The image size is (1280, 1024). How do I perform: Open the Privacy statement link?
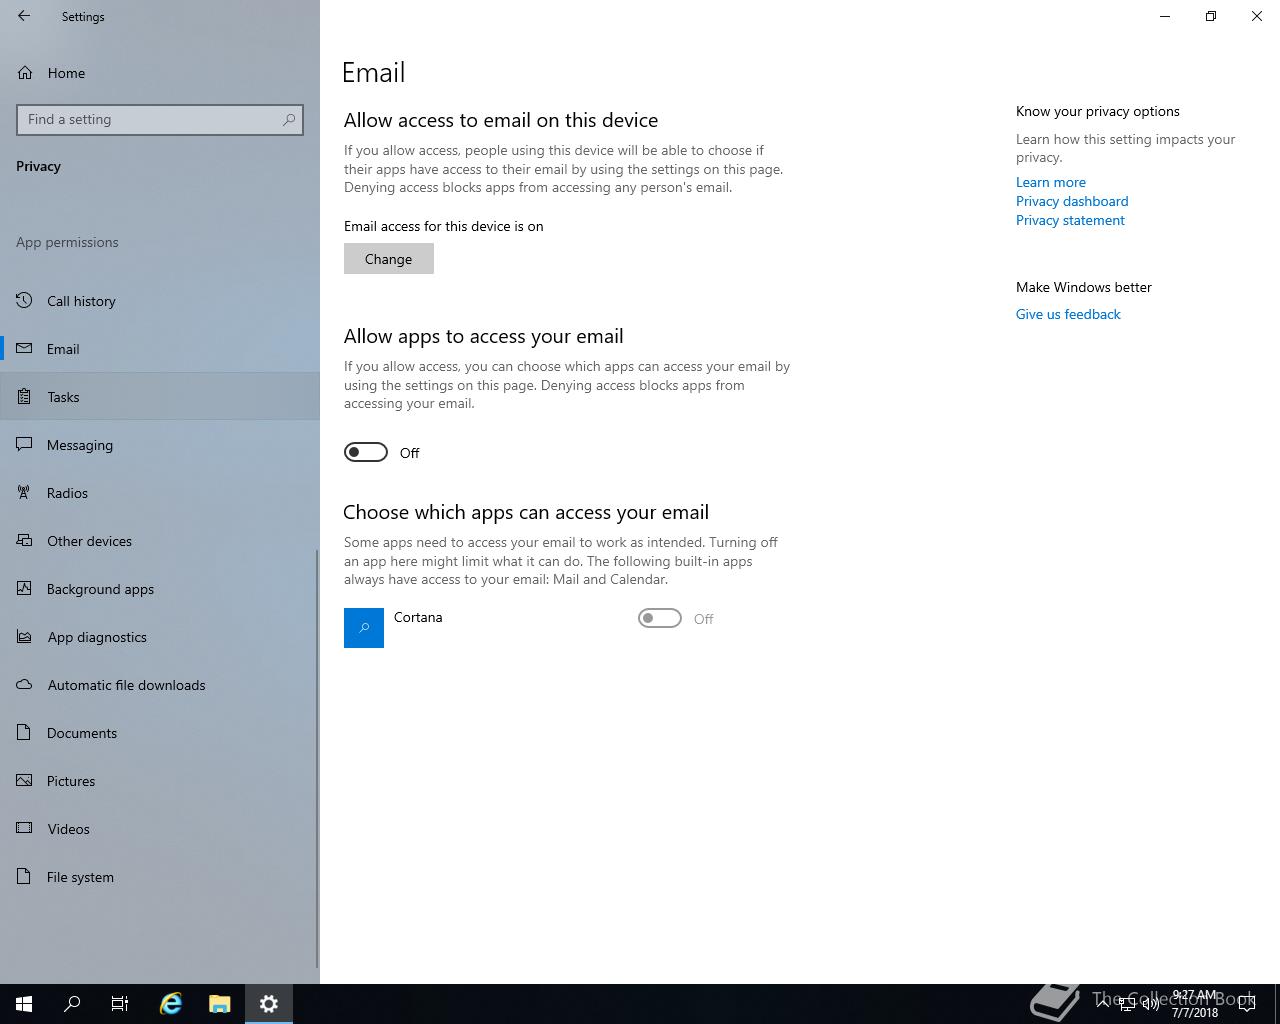1070,220
